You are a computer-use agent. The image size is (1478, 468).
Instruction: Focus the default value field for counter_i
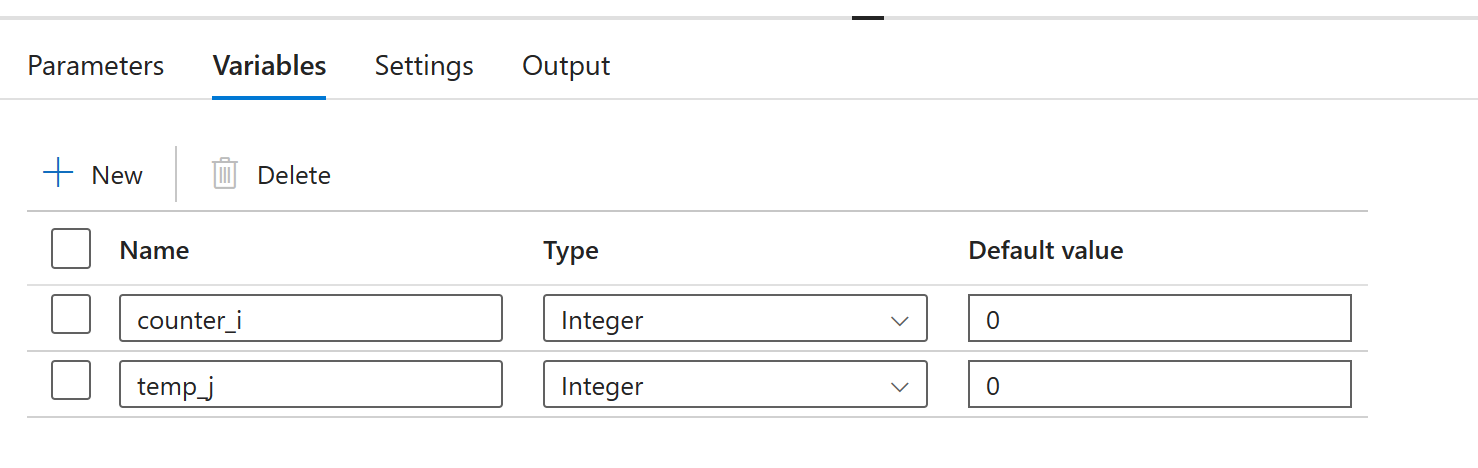(1160, 319)
